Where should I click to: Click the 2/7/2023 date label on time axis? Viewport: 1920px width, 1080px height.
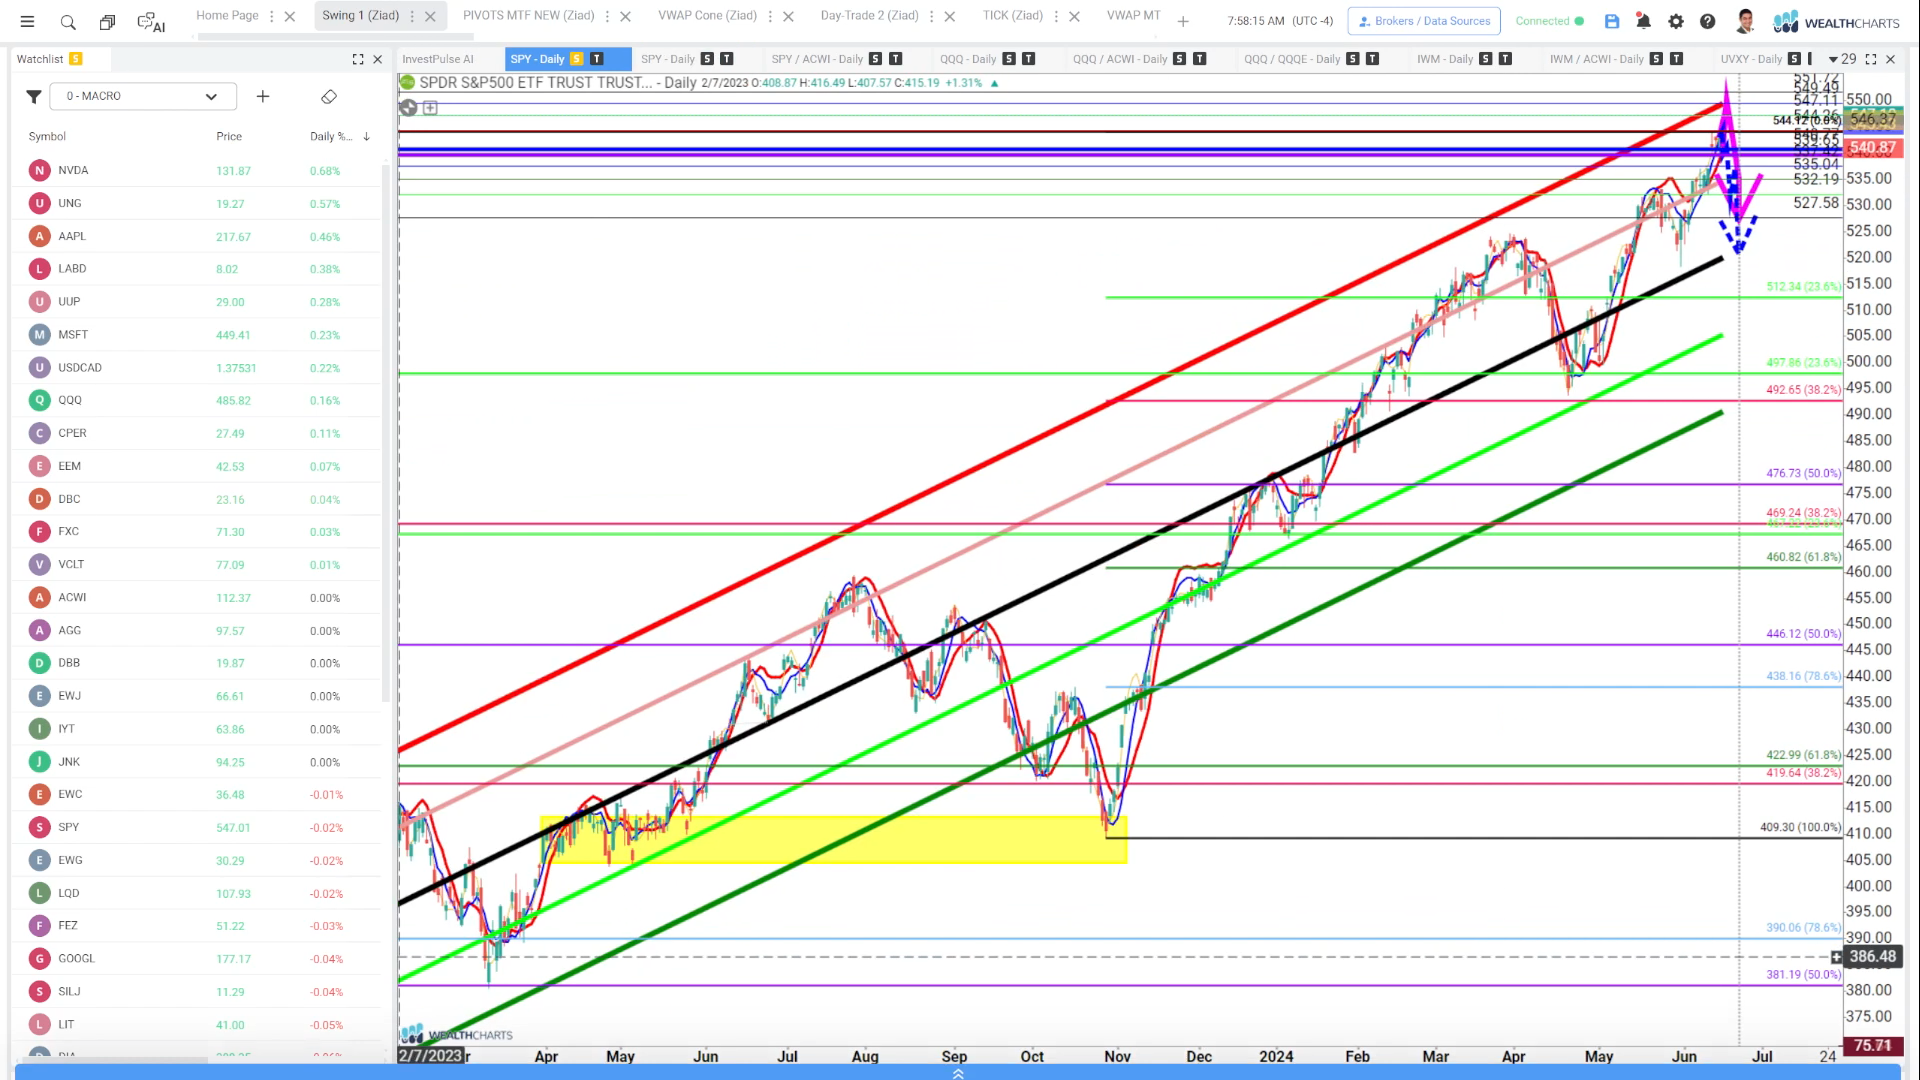coord(431,1056)
